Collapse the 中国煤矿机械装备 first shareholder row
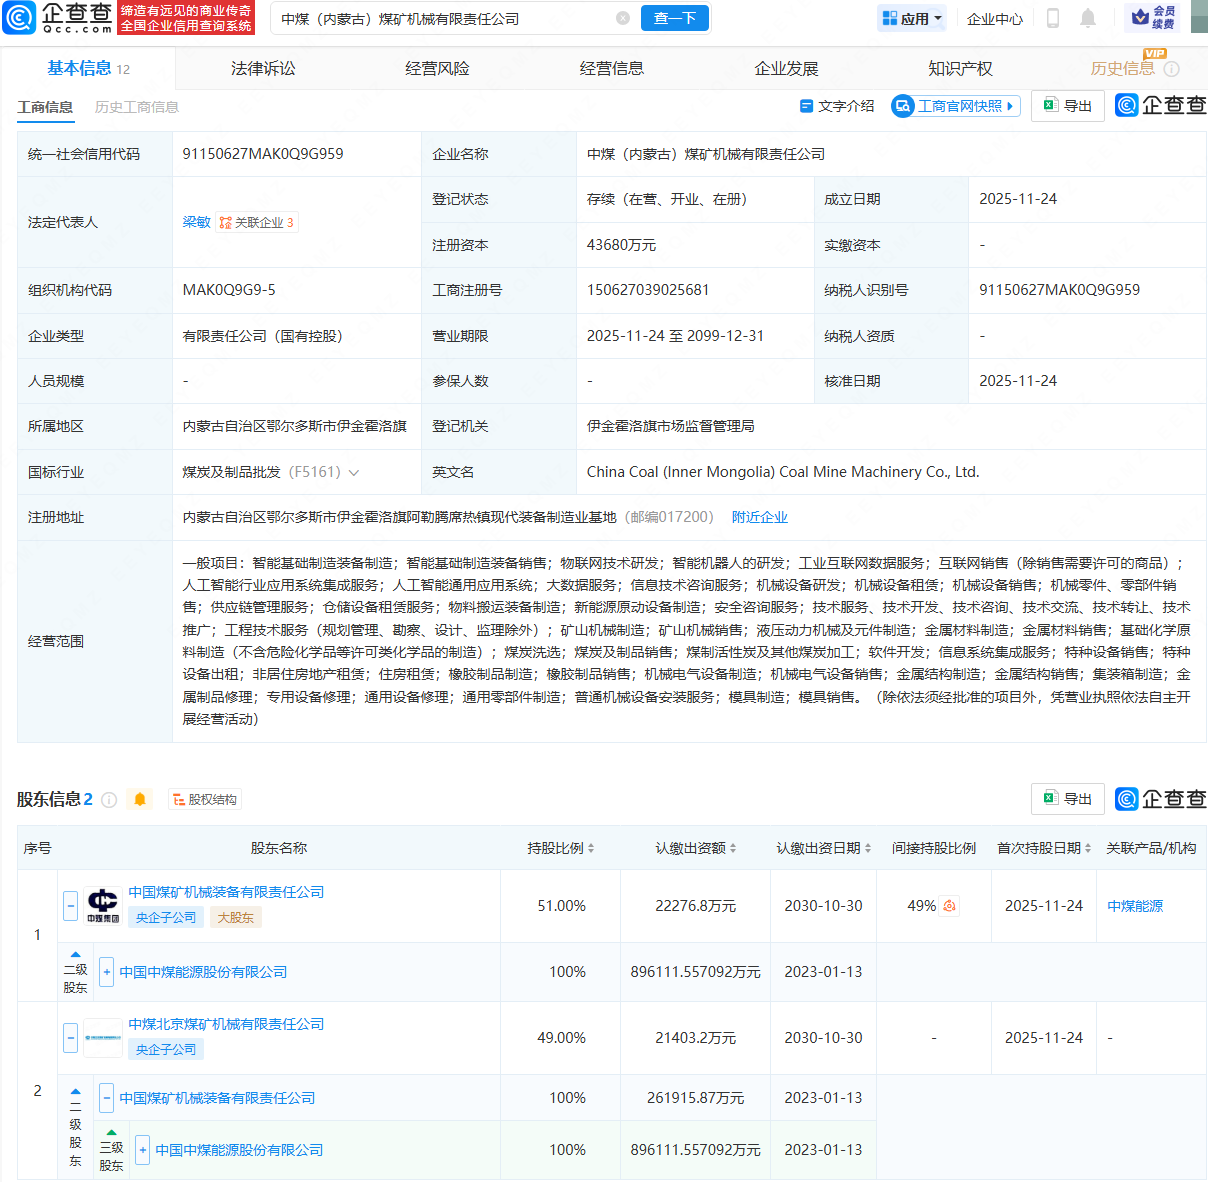Screen dimensions: 1208x1182 pos(70,906)
